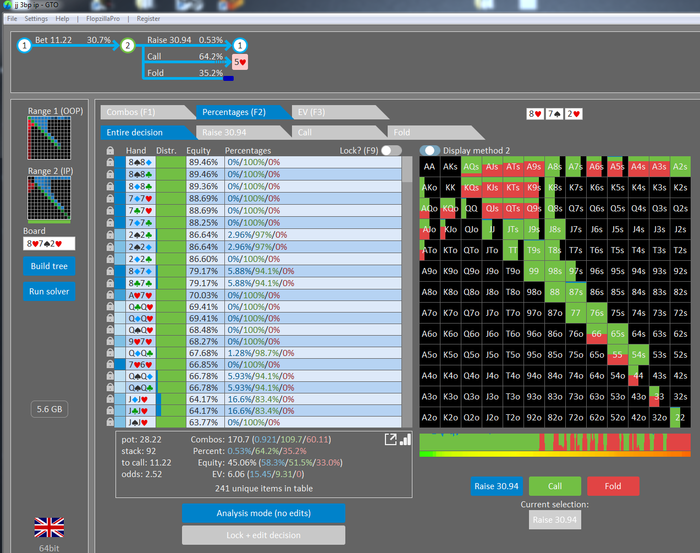
Task: Click the red Fold action button
Action: tap(613, 486)
